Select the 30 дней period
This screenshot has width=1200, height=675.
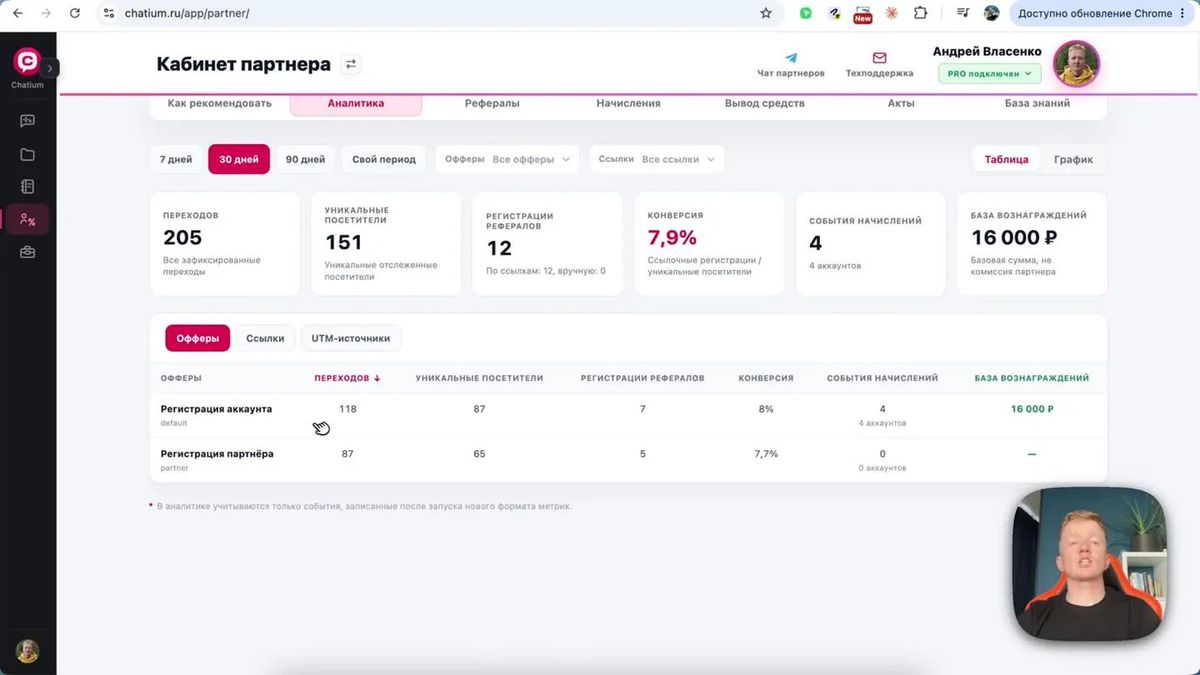pyautogui.click(x=239, y=159)
